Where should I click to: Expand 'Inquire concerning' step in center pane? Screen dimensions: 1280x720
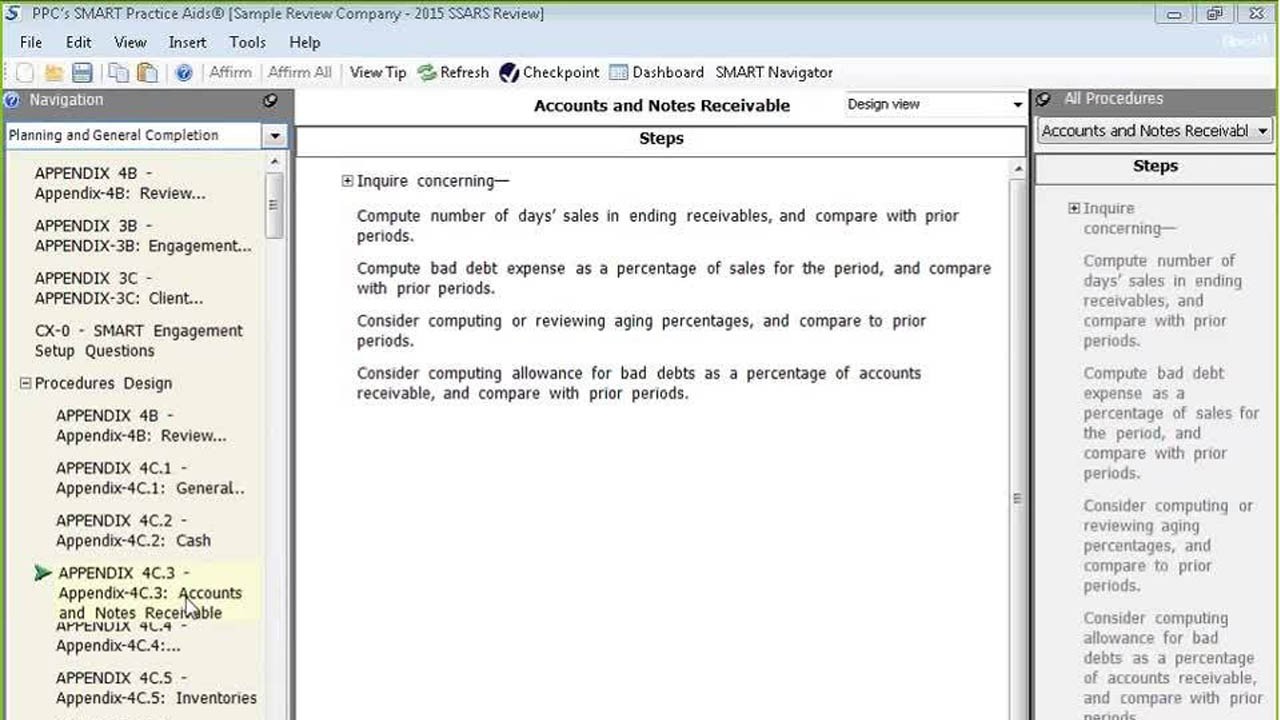347,181
